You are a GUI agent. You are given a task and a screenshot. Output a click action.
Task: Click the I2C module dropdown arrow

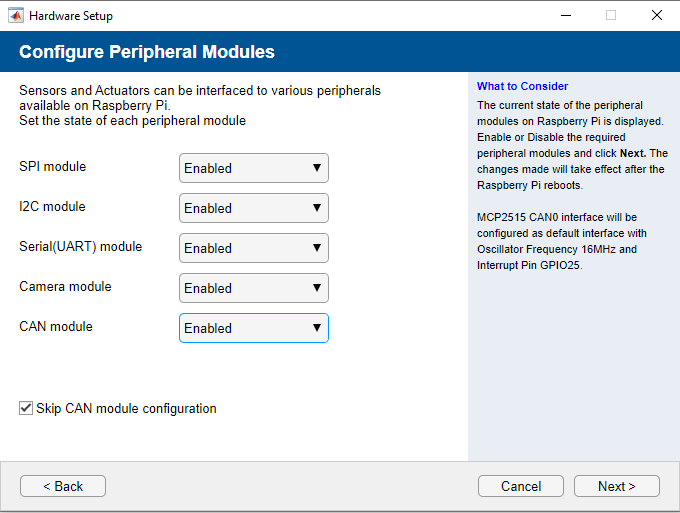[x=317, y=208]
